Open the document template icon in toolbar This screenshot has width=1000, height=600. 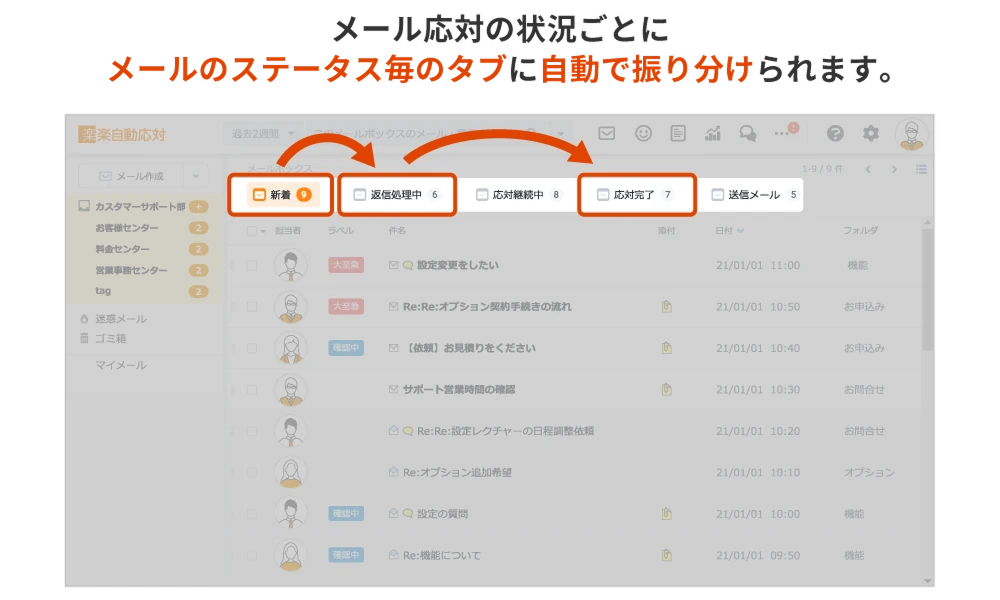(677, 133)
